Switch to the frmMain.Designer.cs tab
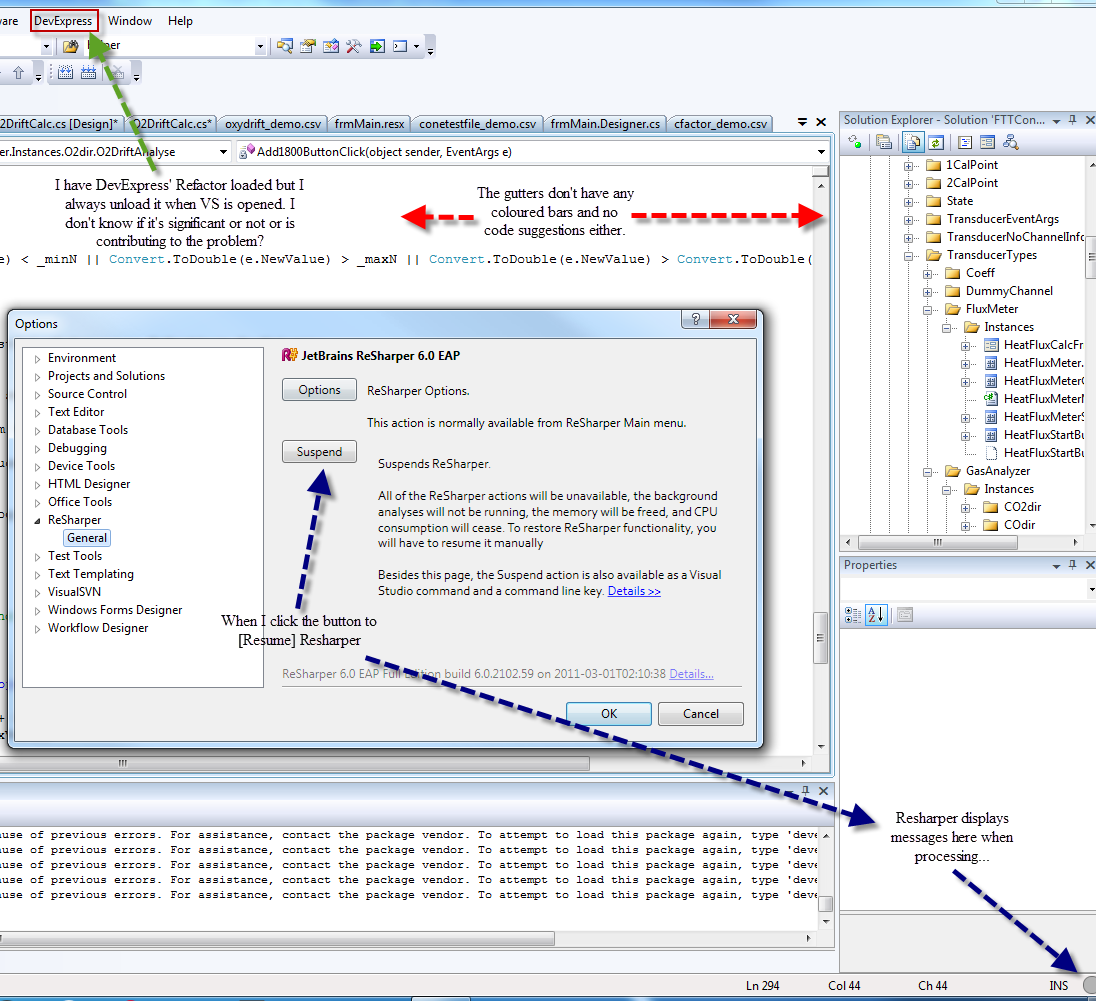 coord(605,124)
